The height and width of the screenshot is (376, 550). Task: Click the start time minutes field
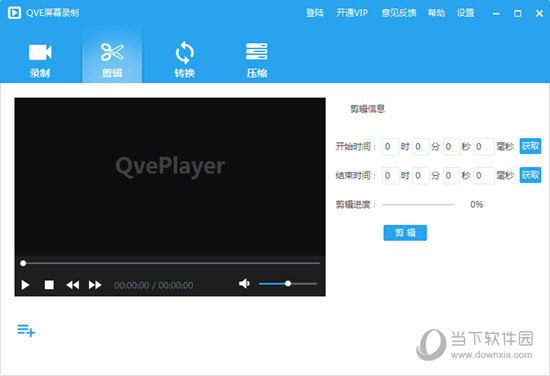coord(421,147)
